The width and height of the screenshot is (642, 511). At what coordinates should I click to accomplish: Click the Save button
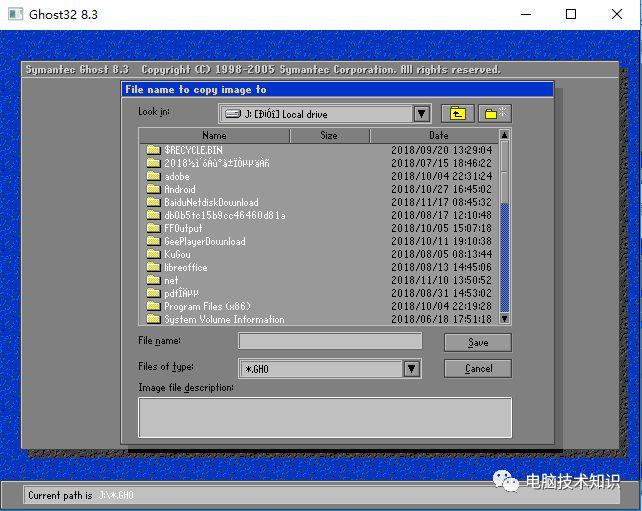coord(478,342)
